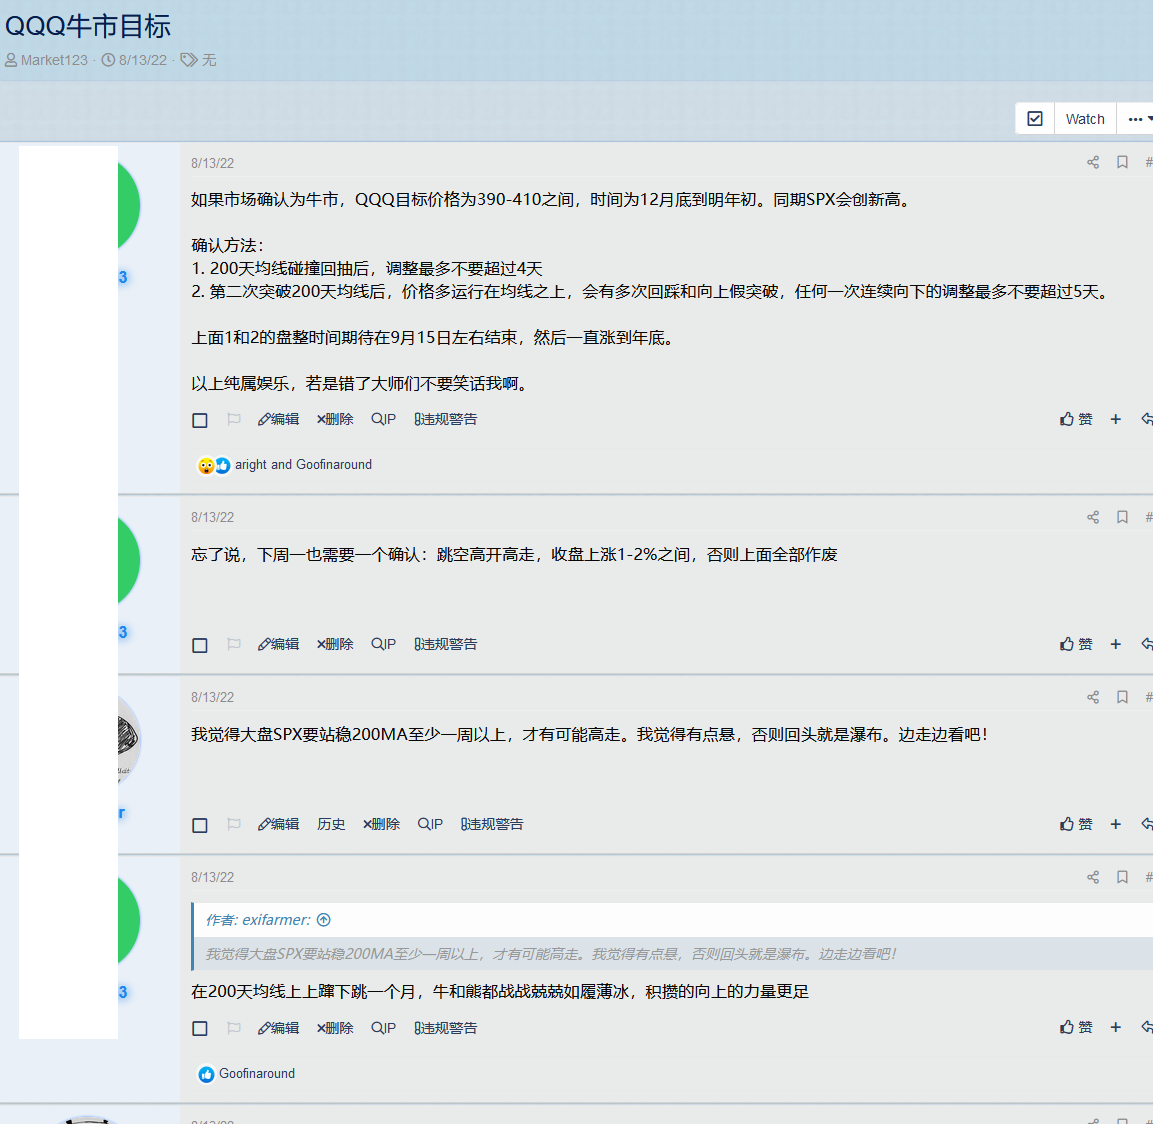Reply arrow on the SPX 200MA post
This screenshot has width=1163, height=1124.
[1147, 824]
